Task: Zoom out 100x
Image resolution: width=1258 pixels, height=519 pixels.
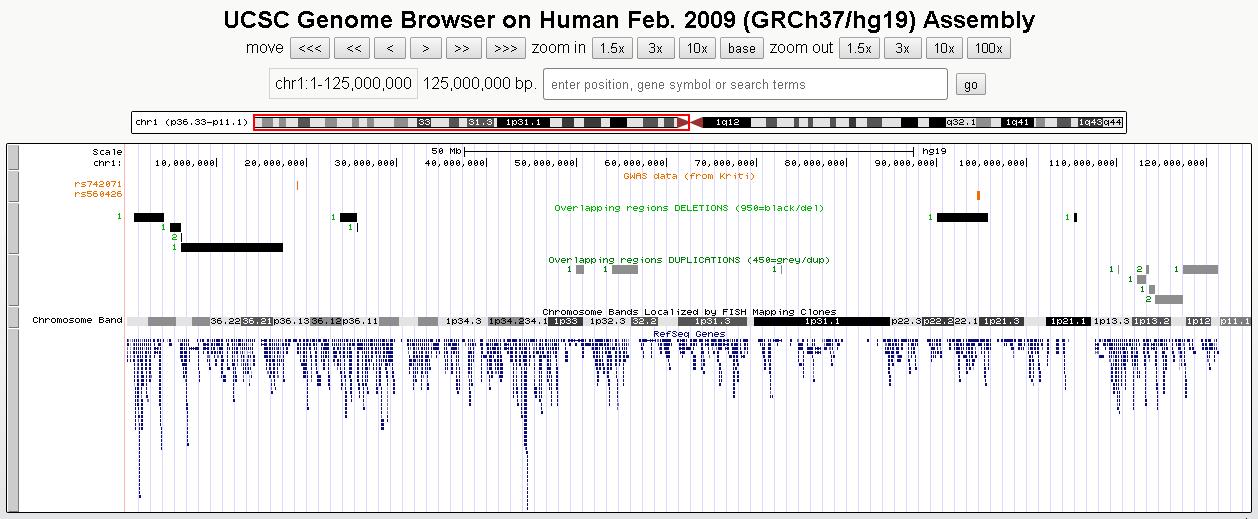Action: 988,48
